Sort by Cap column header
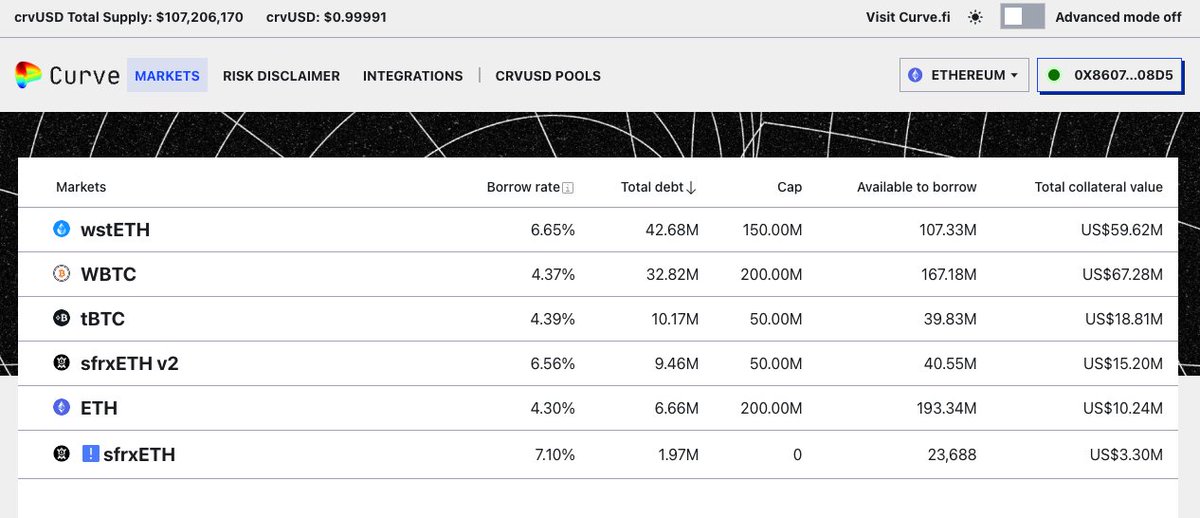 click(x=789, y=187)
